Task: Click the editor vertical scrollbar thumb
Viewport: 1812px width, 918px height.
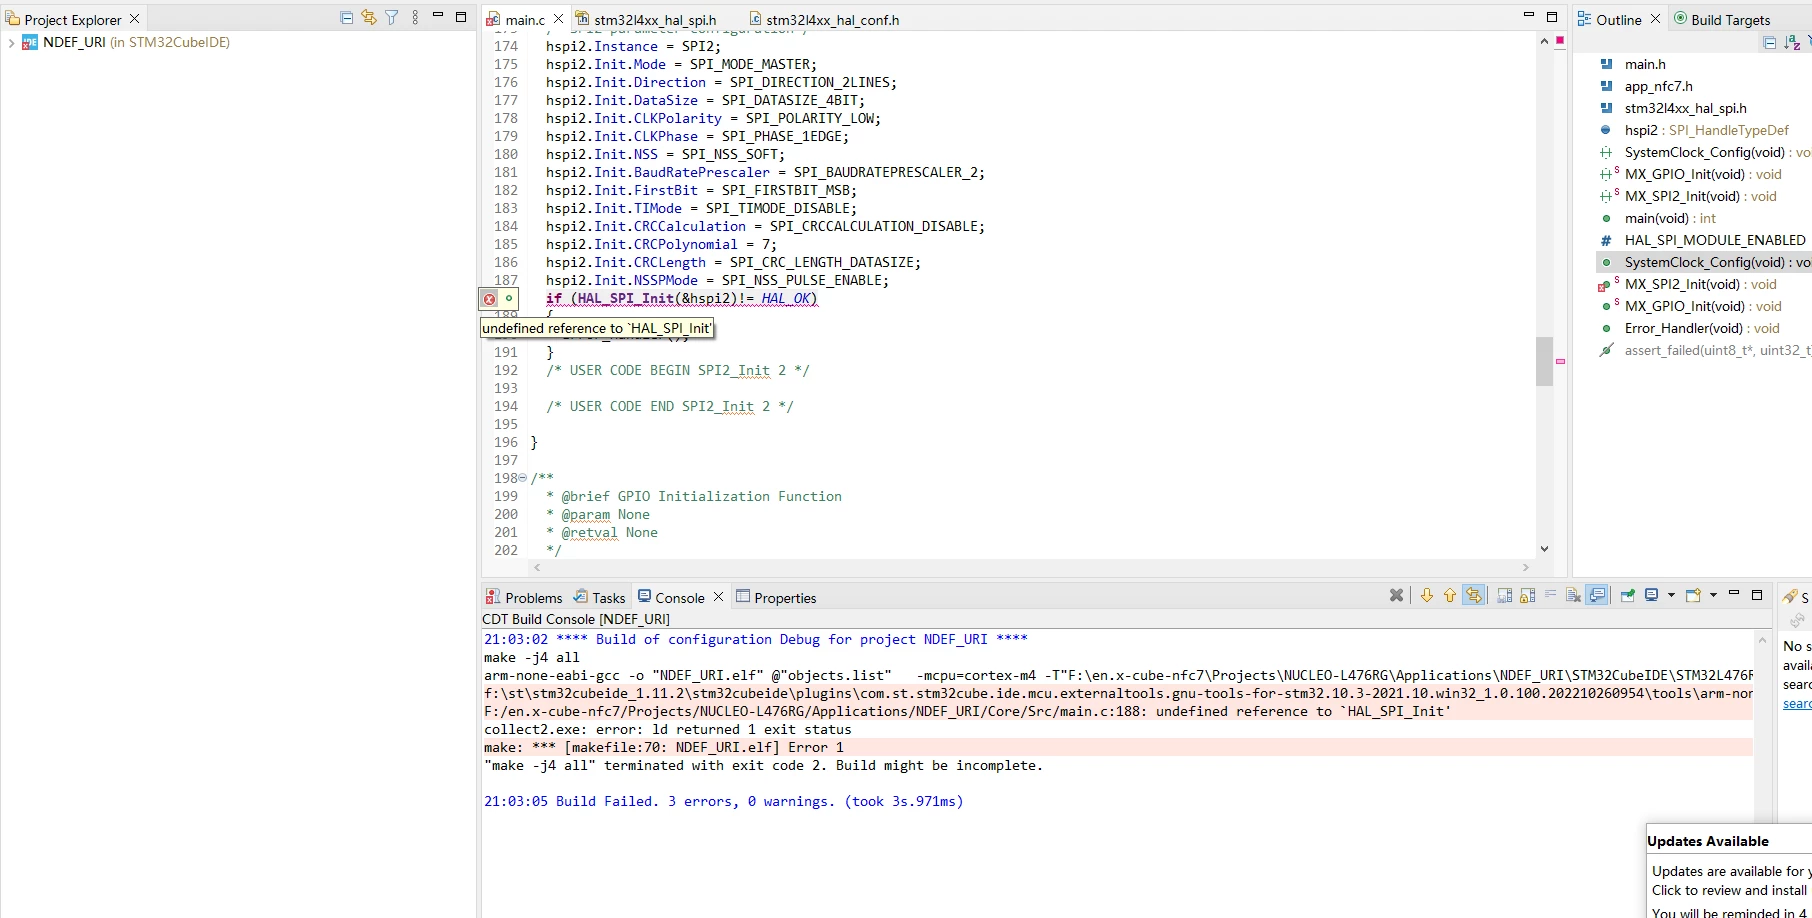Action: [x=1544, y=361]
